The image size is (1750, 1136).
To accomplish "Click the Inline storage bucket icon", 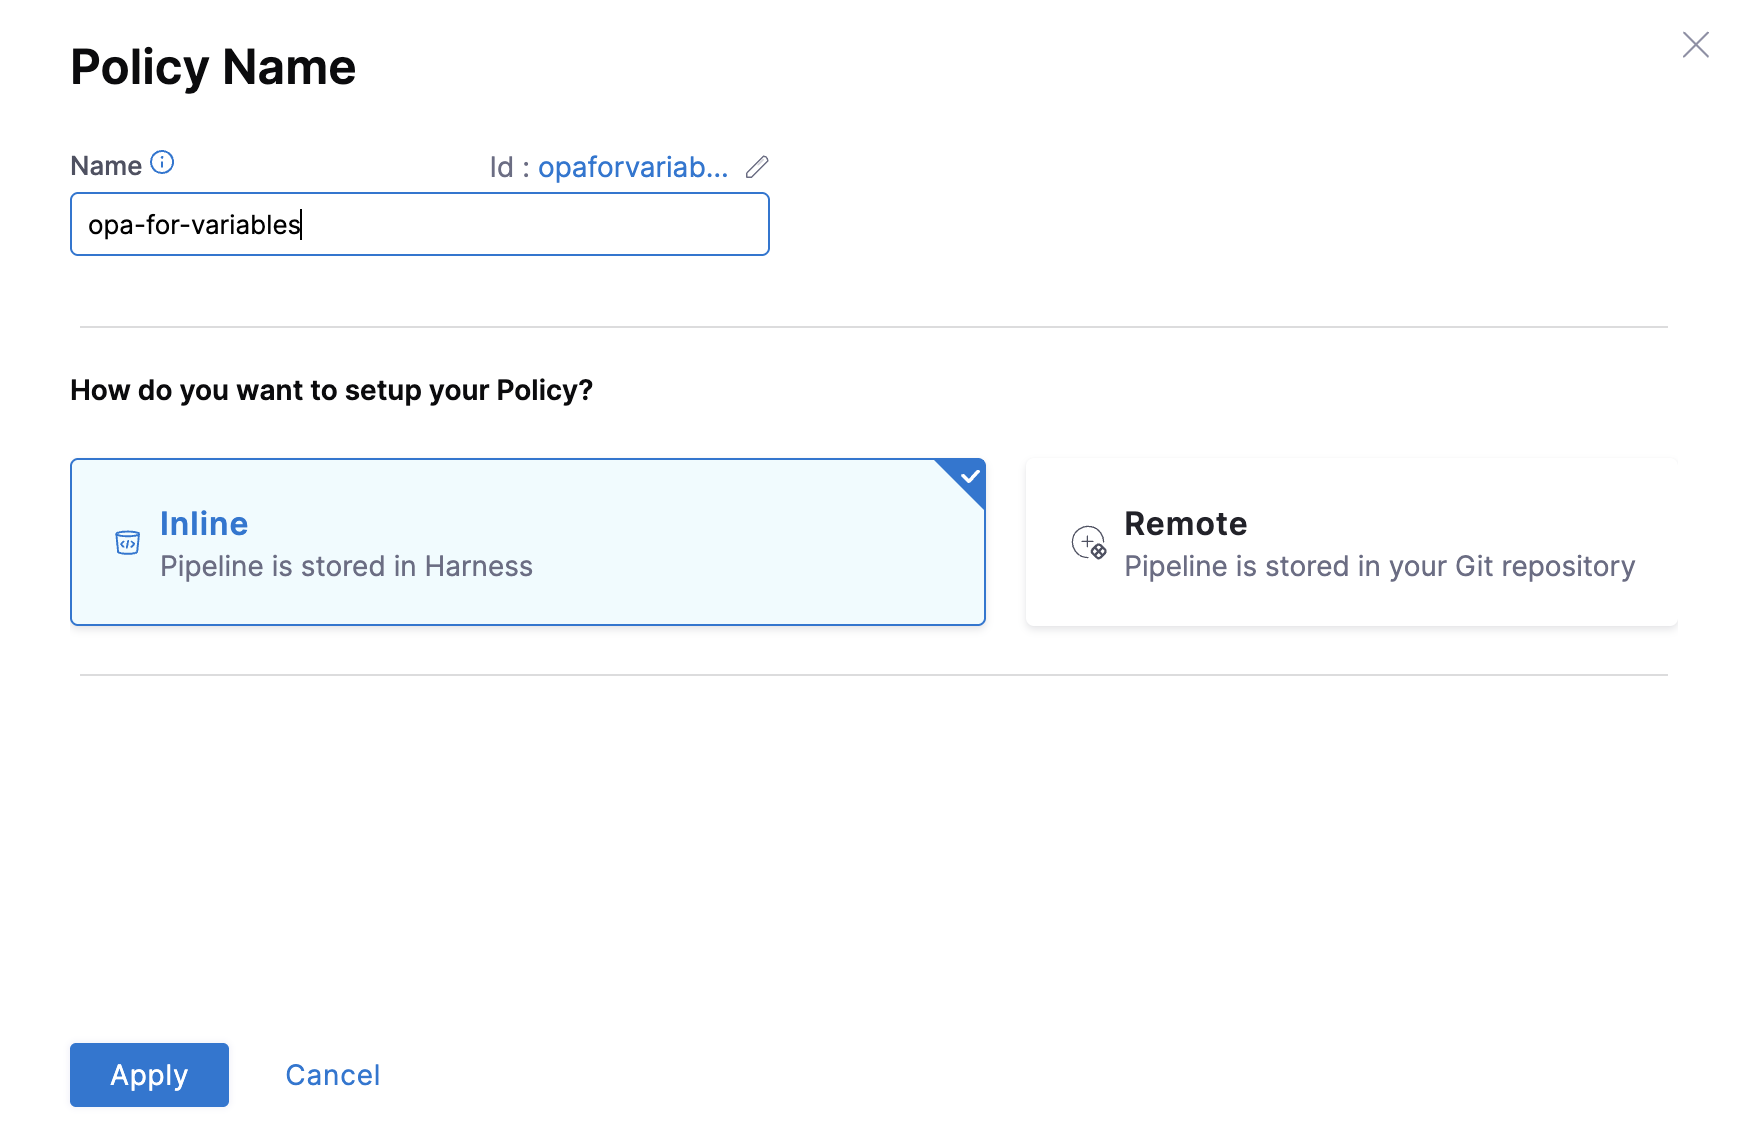I will point(128,542).
